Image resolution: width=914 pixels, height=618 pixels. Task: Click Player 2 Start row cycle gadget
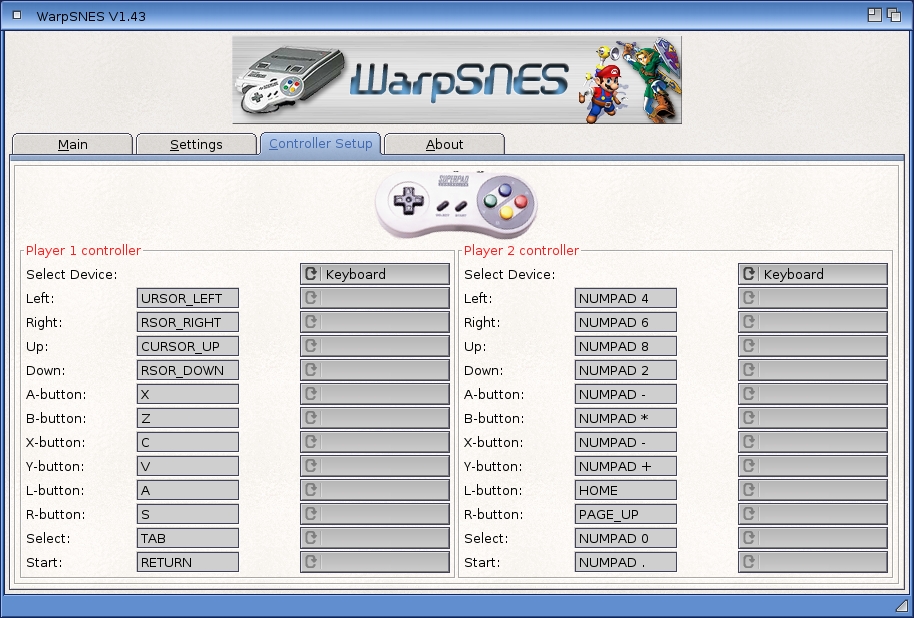pyautogui.click(x=813, y=562)
